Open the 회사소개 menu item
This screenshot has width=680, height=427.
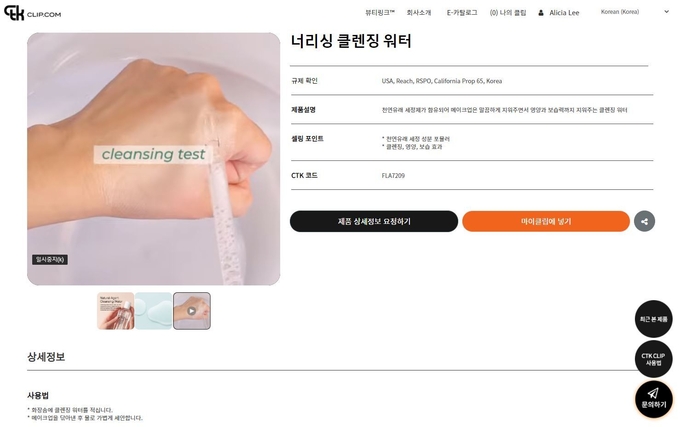418,13
